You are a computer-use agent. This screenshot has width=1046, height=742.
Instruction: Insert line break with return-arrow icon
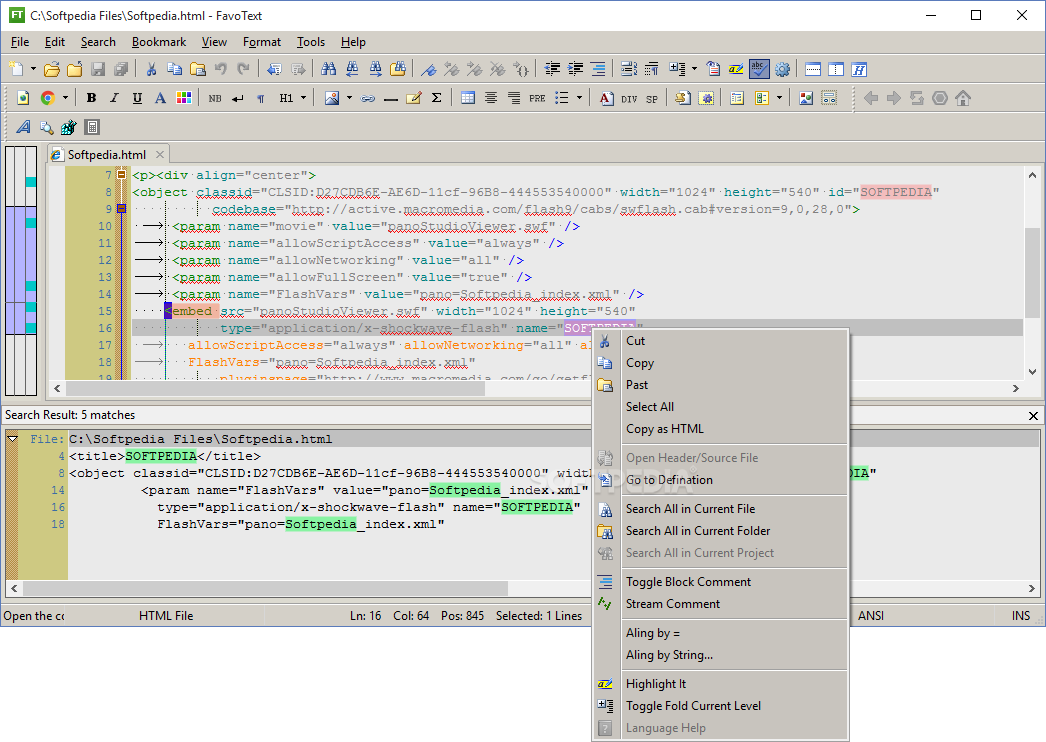click(x=237, y=98)
